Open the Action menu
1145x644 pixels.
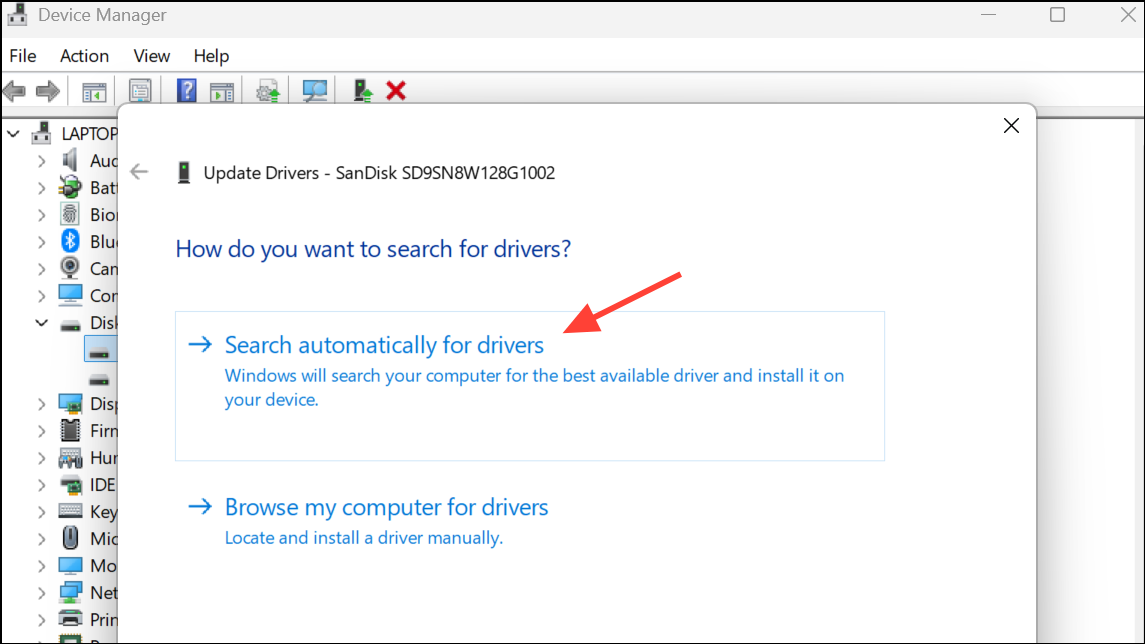click(x=85, y=56)
